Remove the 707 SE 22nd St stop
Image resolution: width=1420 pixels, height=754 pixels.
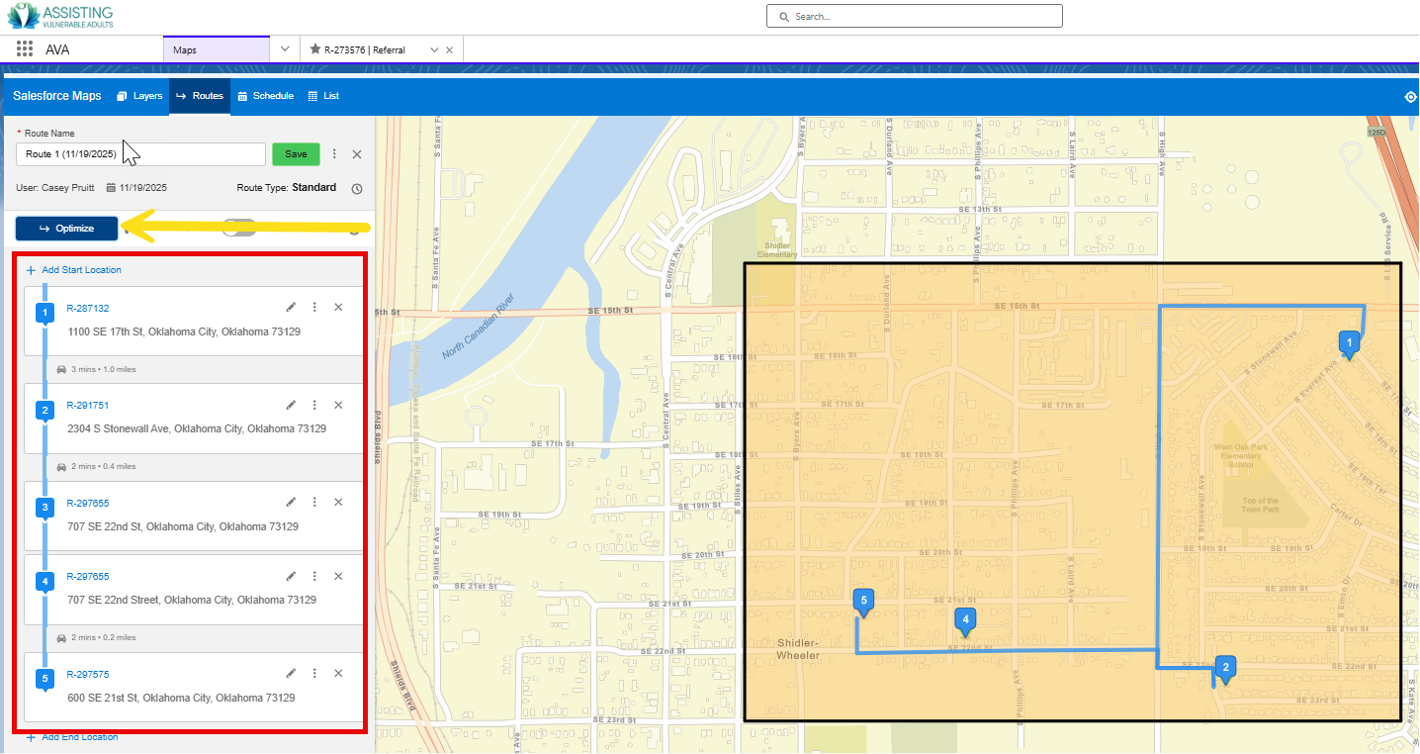point(338,502)
